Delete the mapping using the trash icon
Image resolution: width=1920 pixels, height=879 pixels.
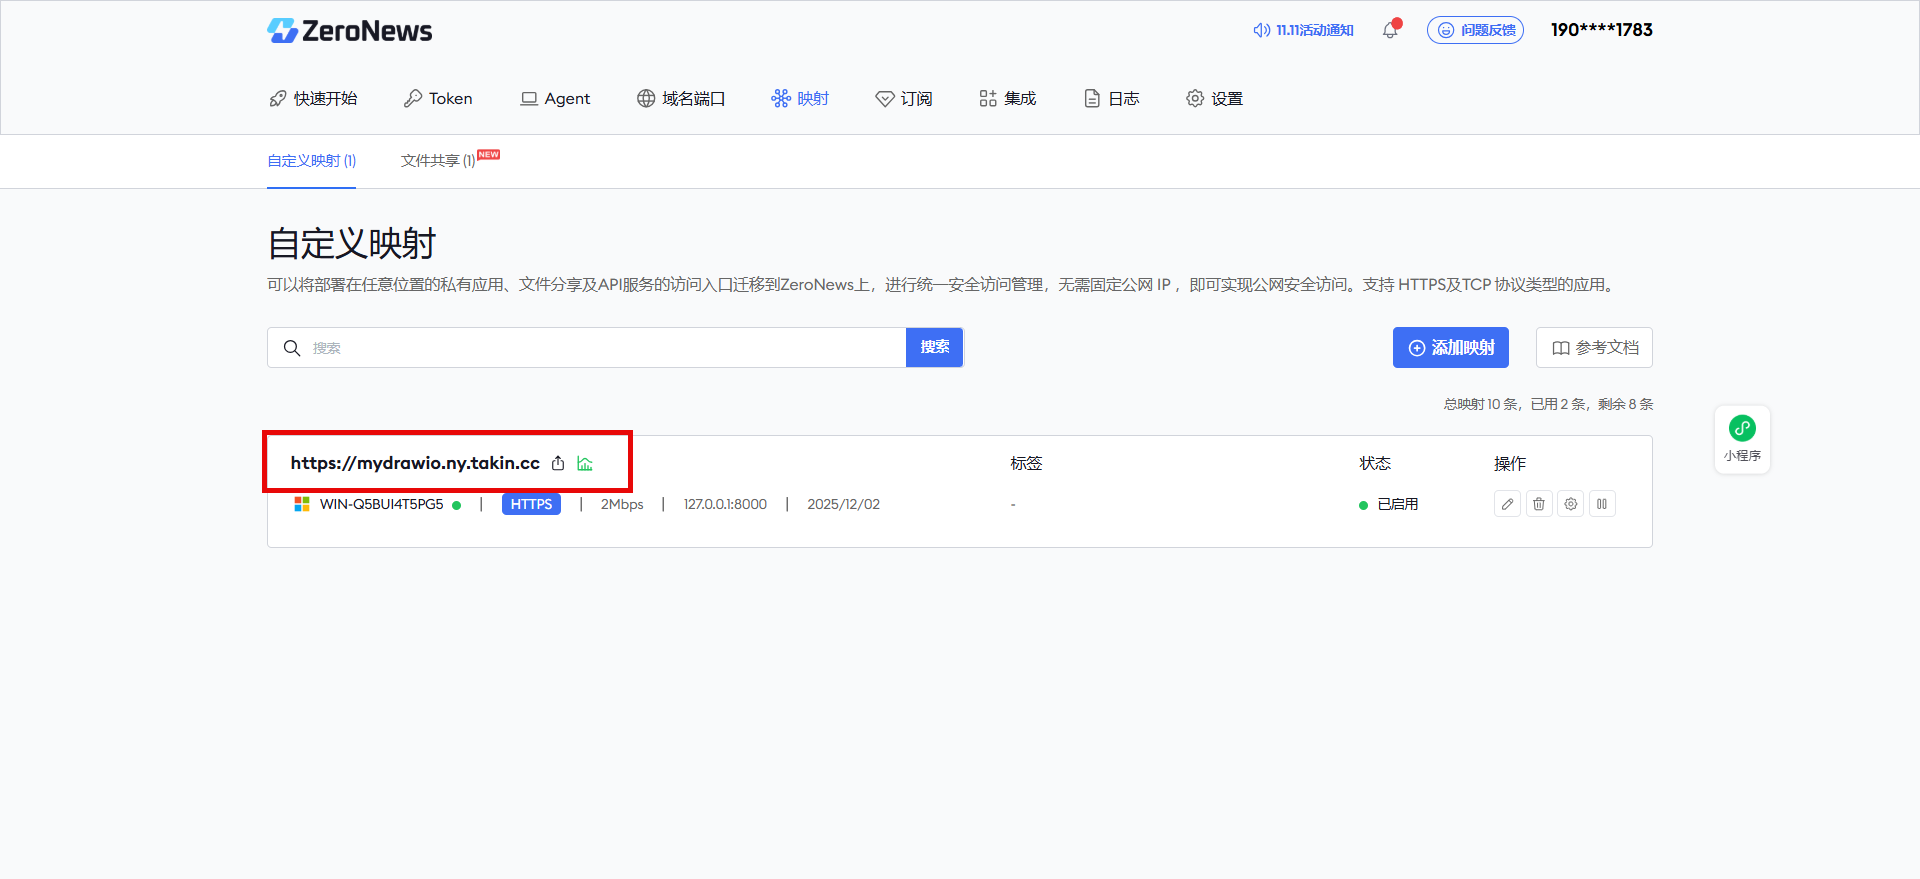(x=1539, y=504)
